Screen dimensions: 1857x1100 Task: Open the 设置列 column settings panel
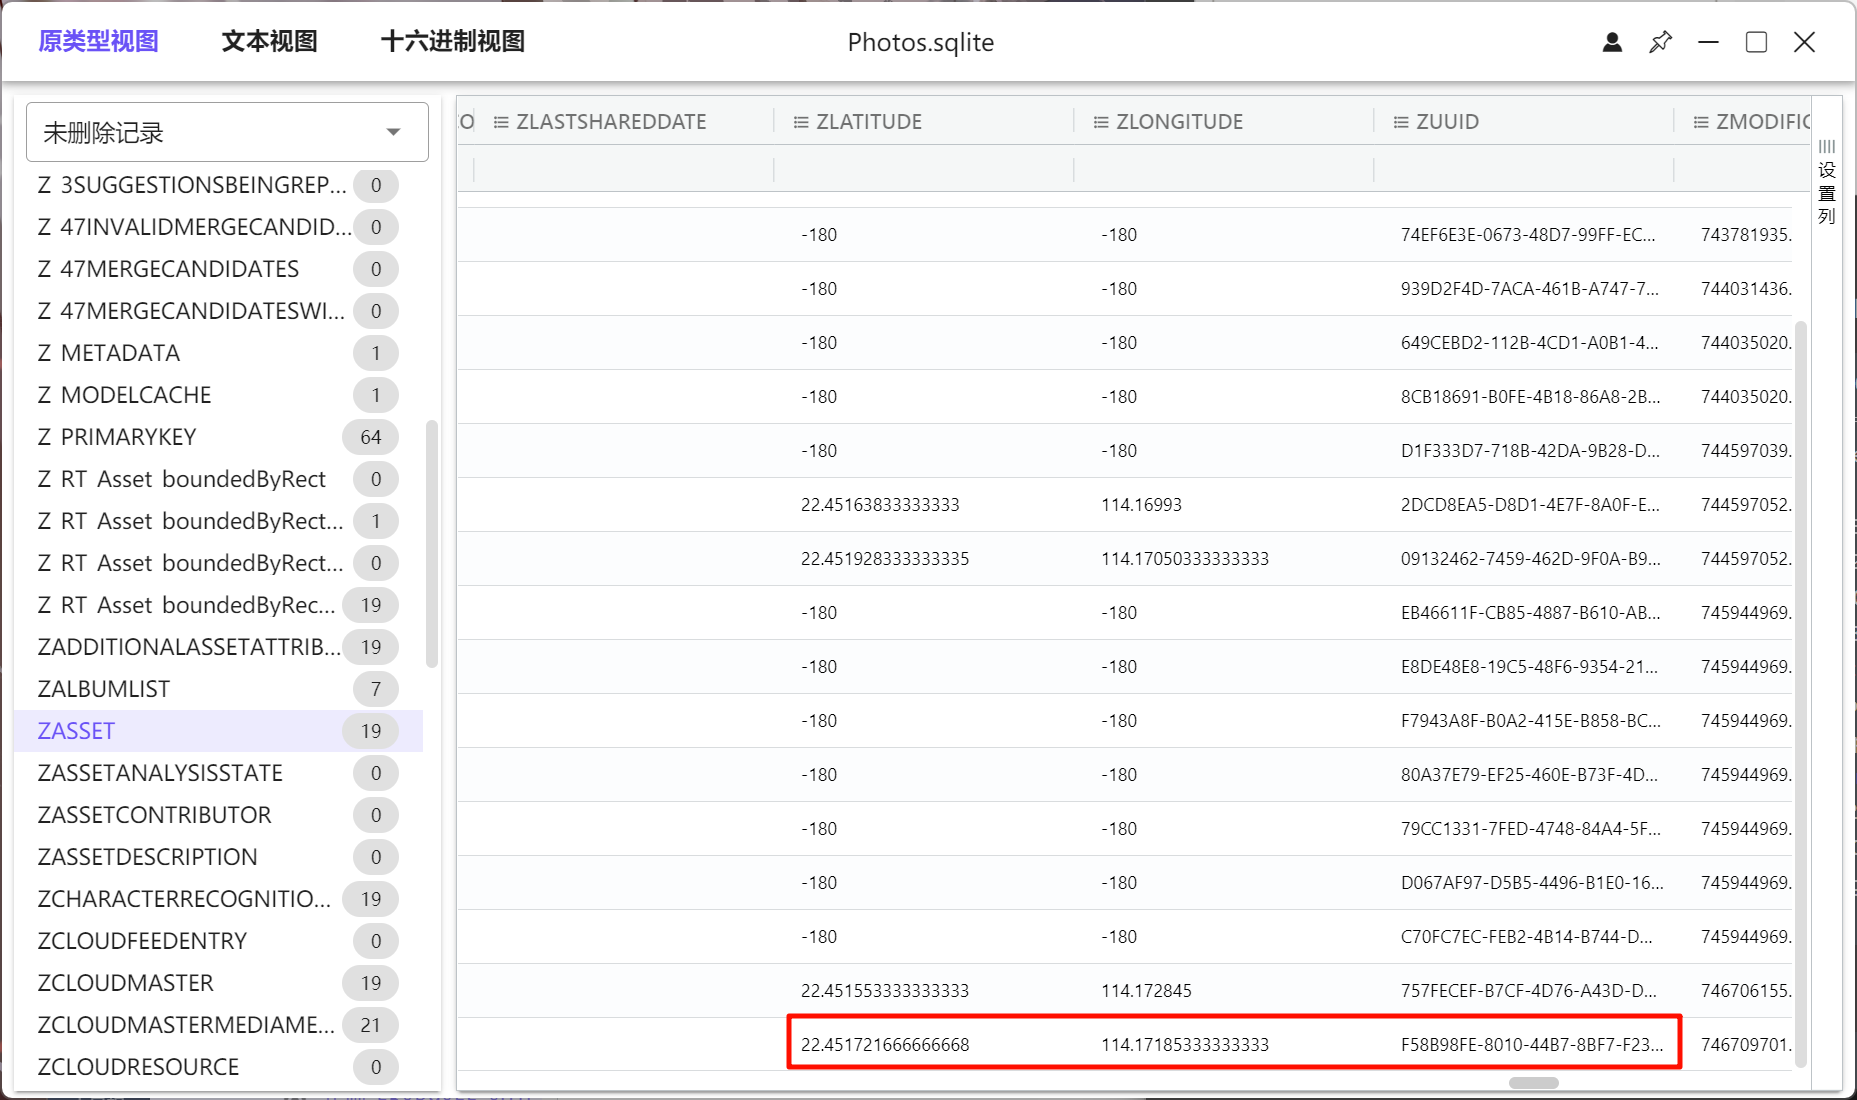[1826, 182]
